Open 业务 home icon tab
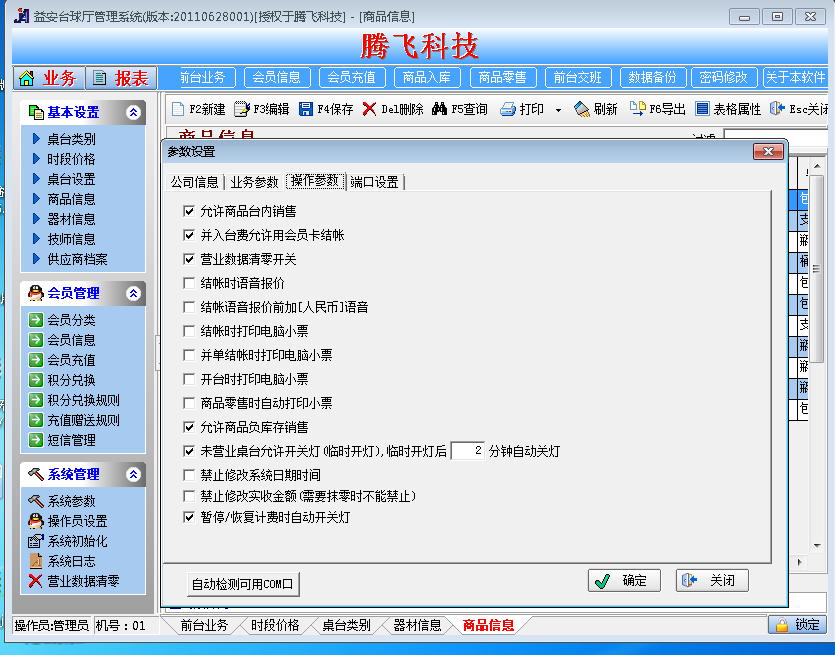Screen dimensions: 835x655 point(49,78)
